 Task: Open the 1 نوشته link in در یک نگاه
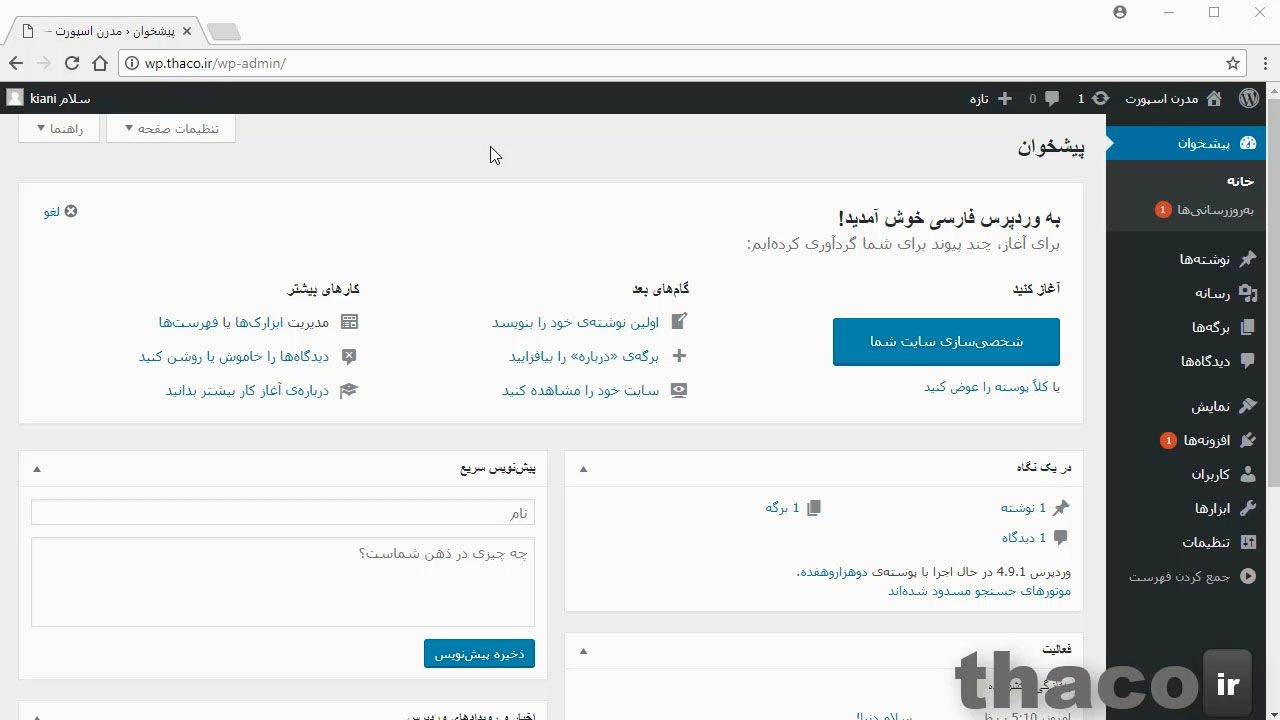1023,508
